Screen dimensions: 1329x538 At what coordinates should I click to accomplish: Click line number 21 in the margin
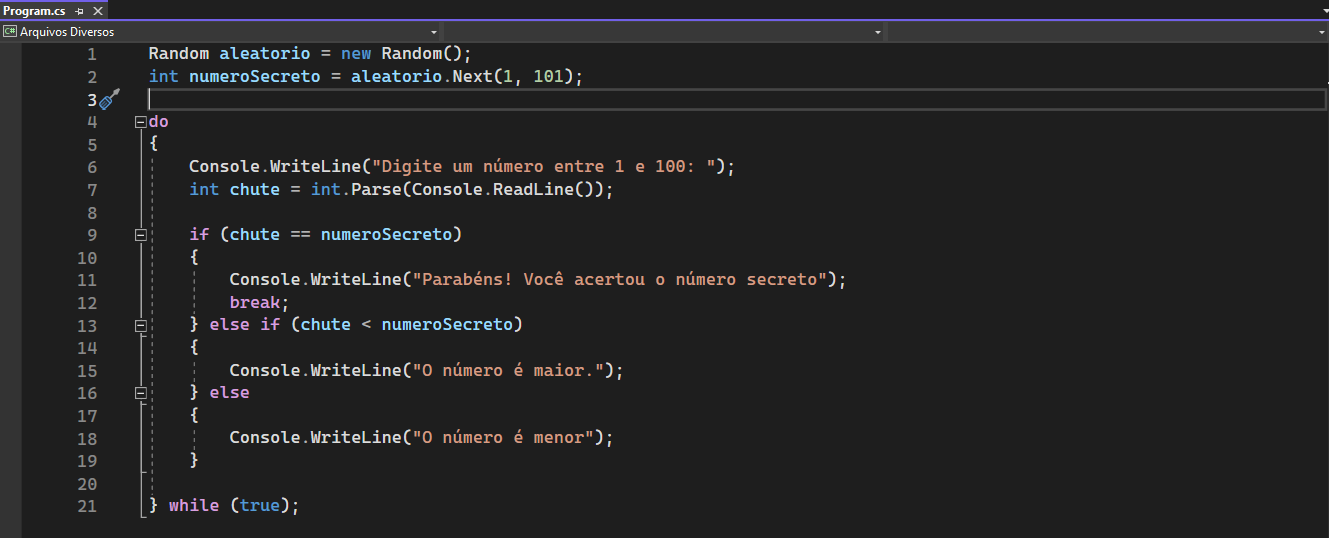[x=87, y=506]
